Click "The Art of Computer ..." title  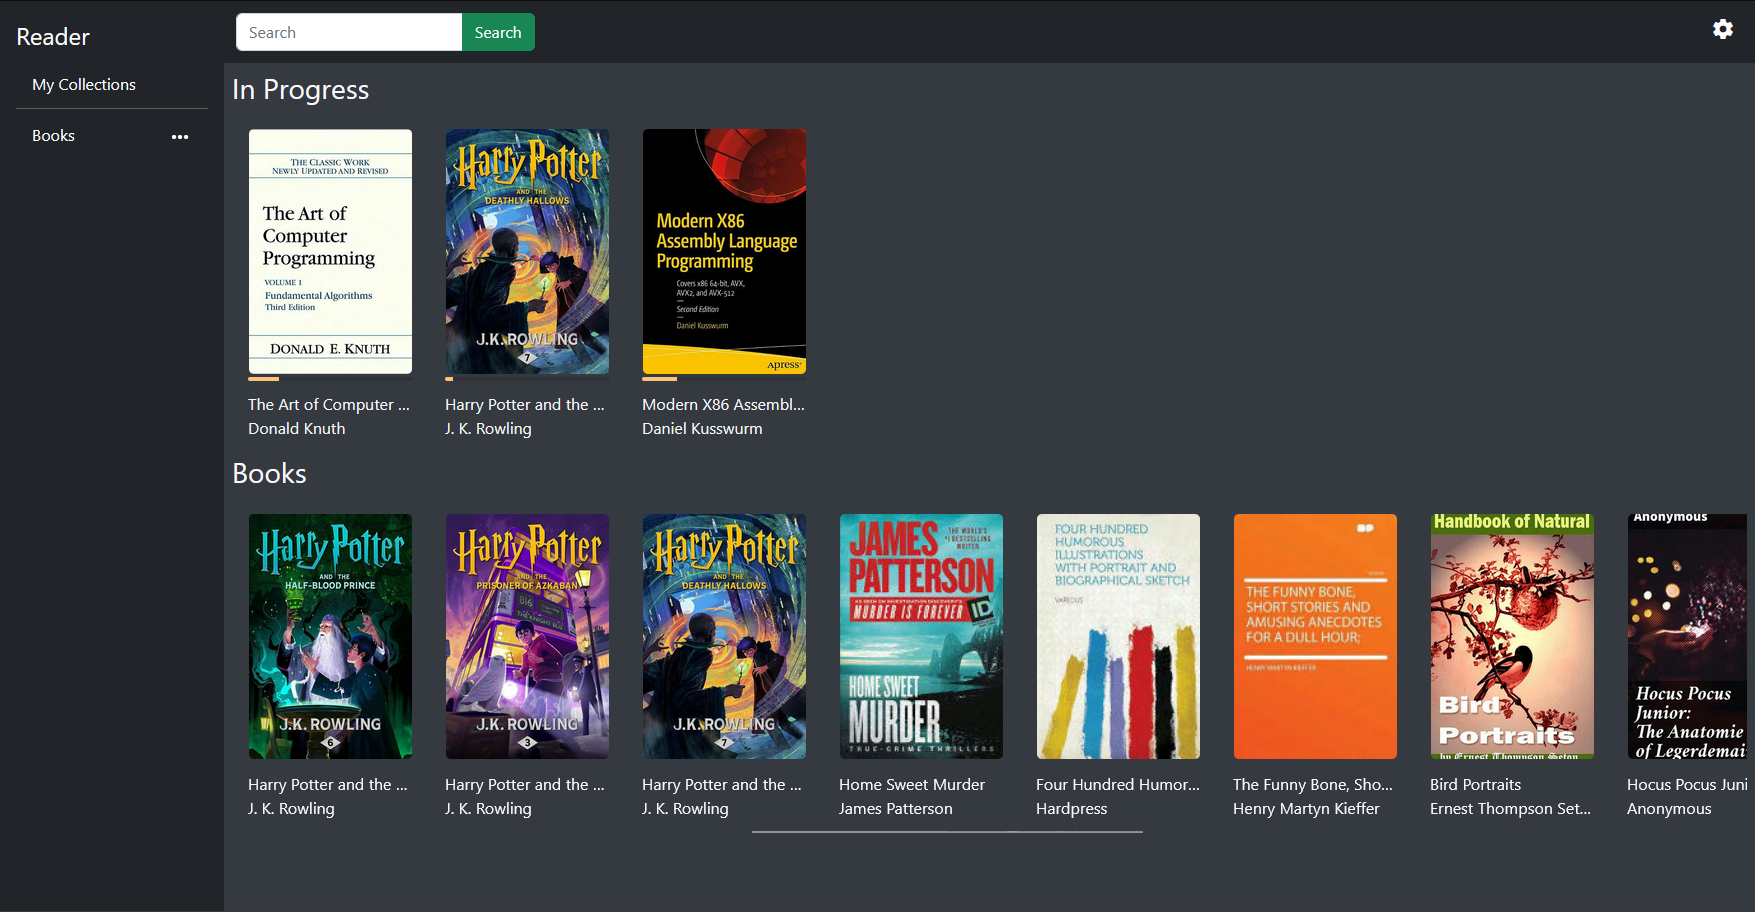pyautogui.click(x=329, y=405)
